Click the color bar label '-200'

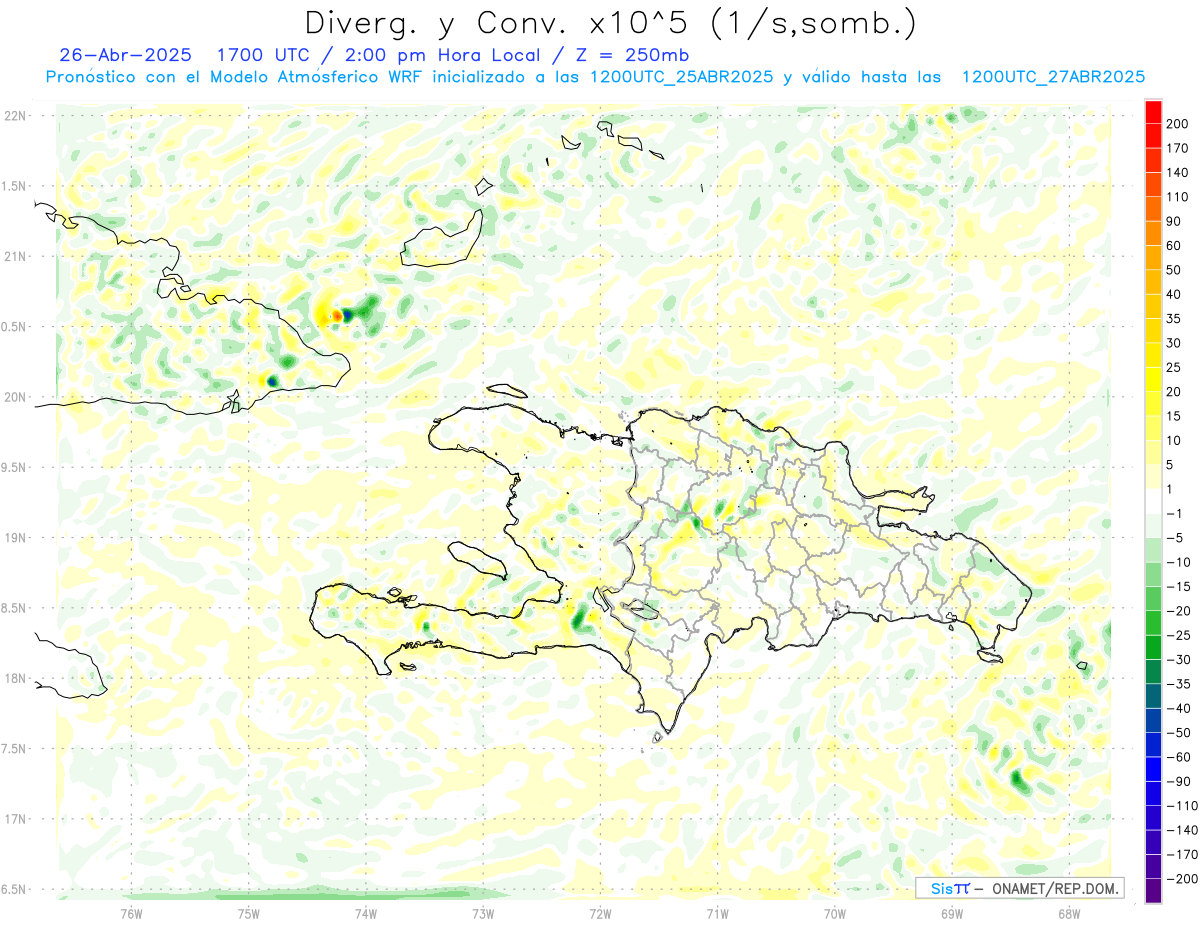coord(1181,879)
